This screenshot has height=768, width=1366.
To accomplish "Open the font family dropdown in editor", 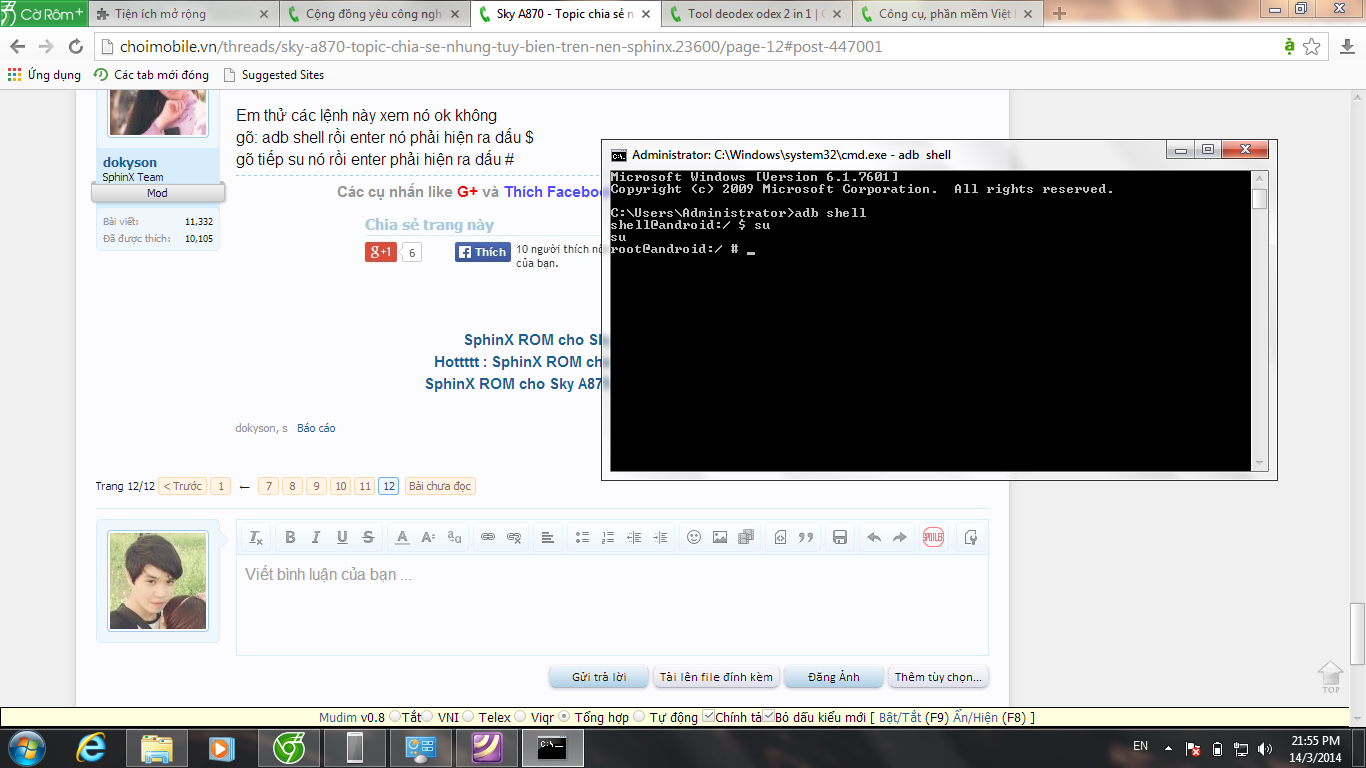I will coord(454,537).
